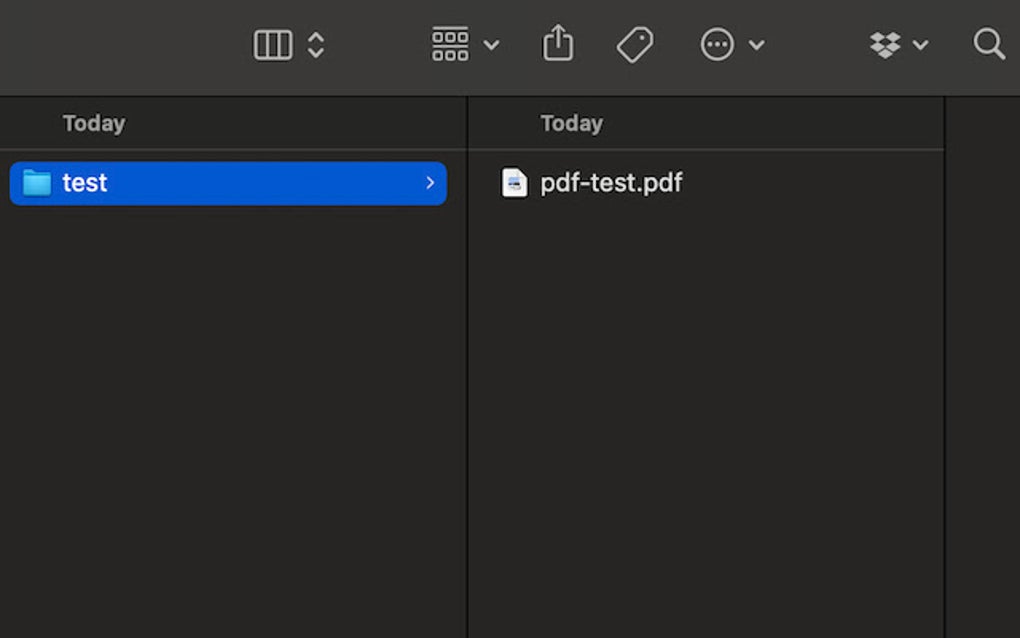Click the column view icon
The width and height of the screenshot is (1020, 638).
point(273,44)
